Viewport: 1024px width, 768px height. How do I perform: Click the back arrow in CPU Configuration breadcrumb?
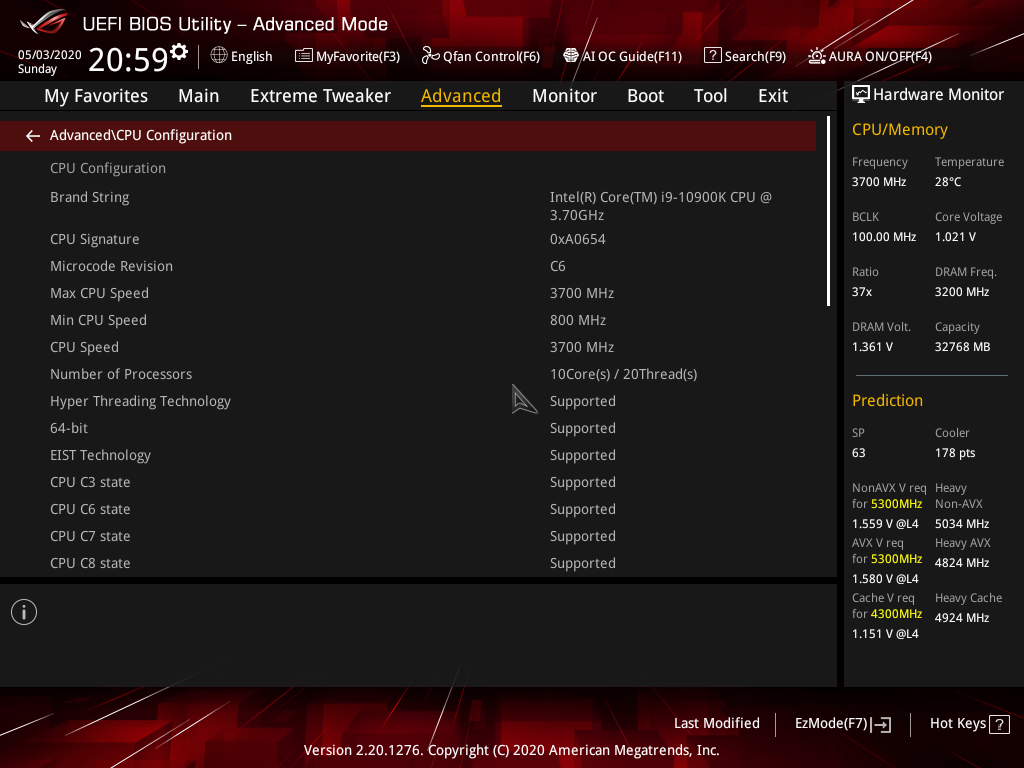[33, 135]
